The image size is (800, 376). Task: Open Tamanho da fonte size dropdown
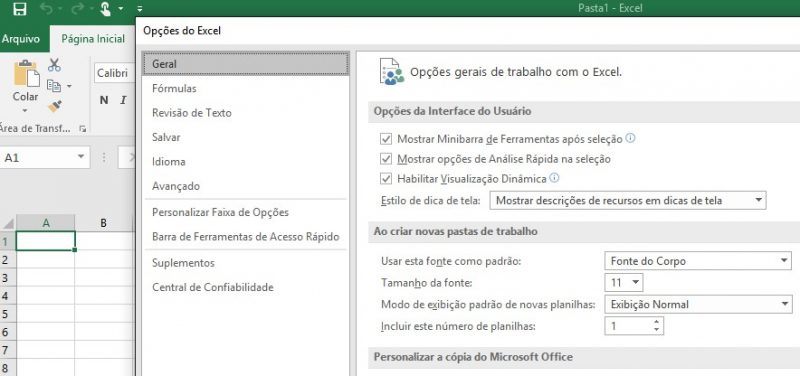click(x=623, y=283)
